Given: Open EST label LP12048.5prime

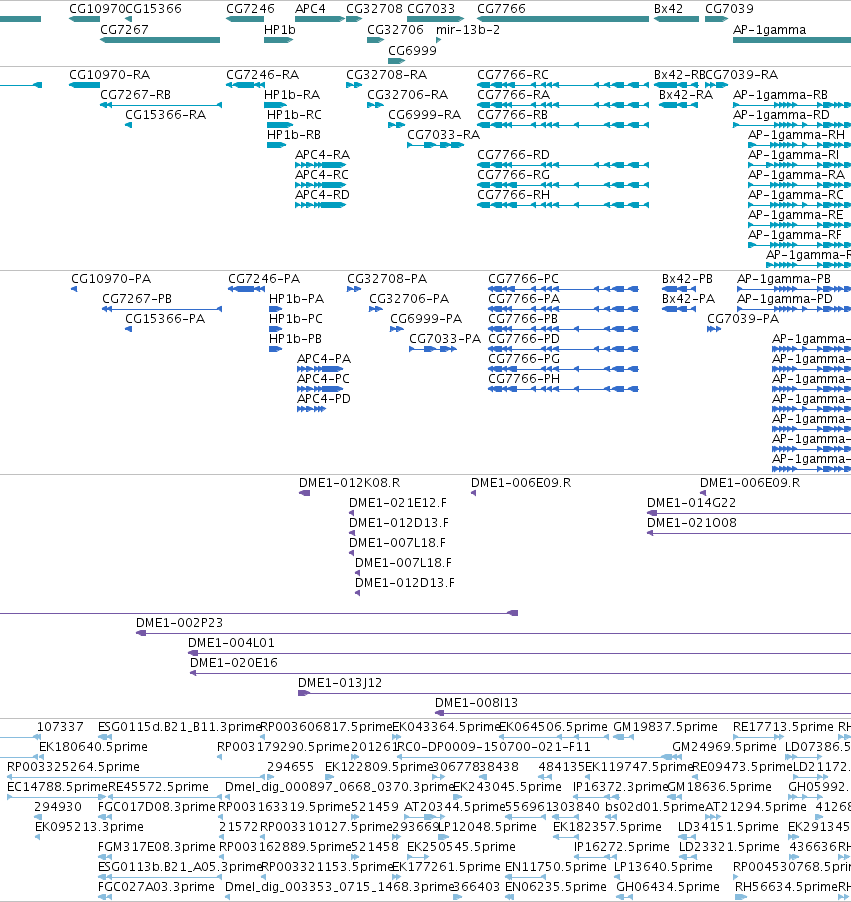Looking at the screenshot, I should [x=487, y=827].
